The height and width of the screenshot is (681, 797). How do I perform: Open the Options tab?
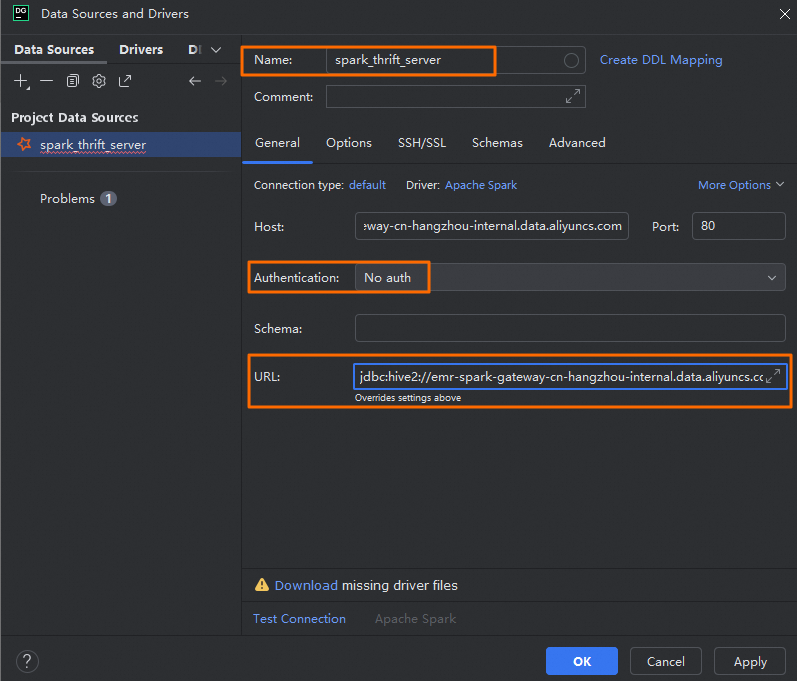click(x=349, y=143)
